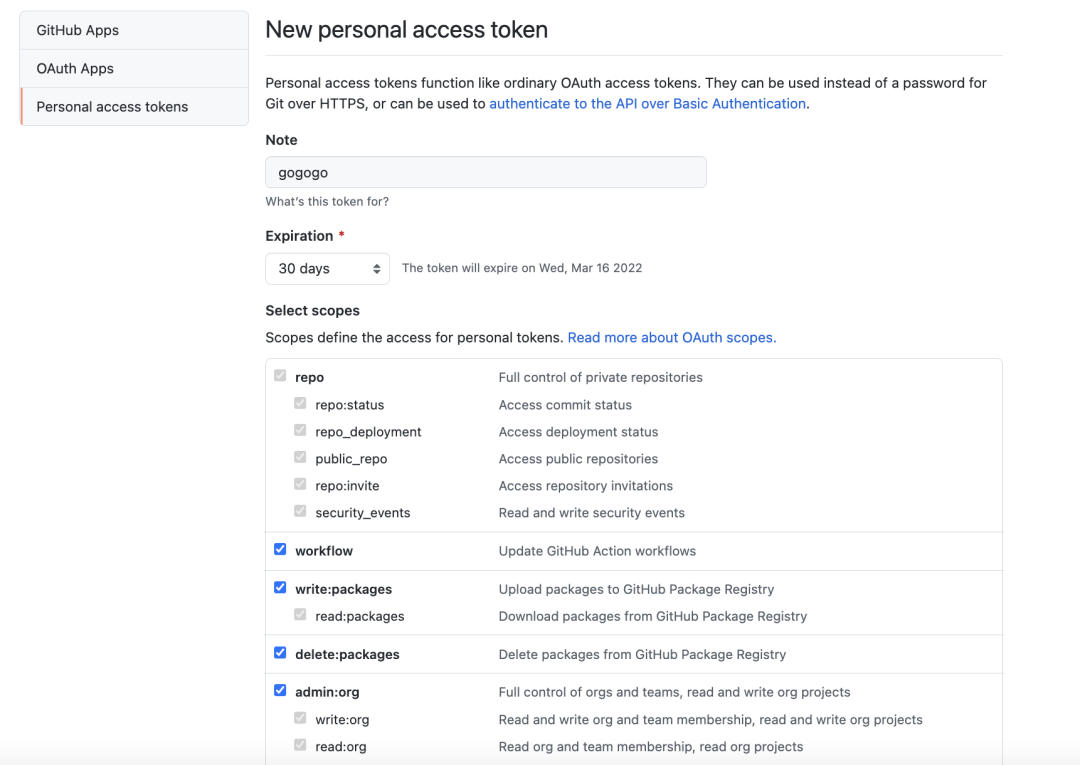This screenshot has height=765, width=1080.
Task: Click the read:packages checkbox
Action: [x=300, y=615]
